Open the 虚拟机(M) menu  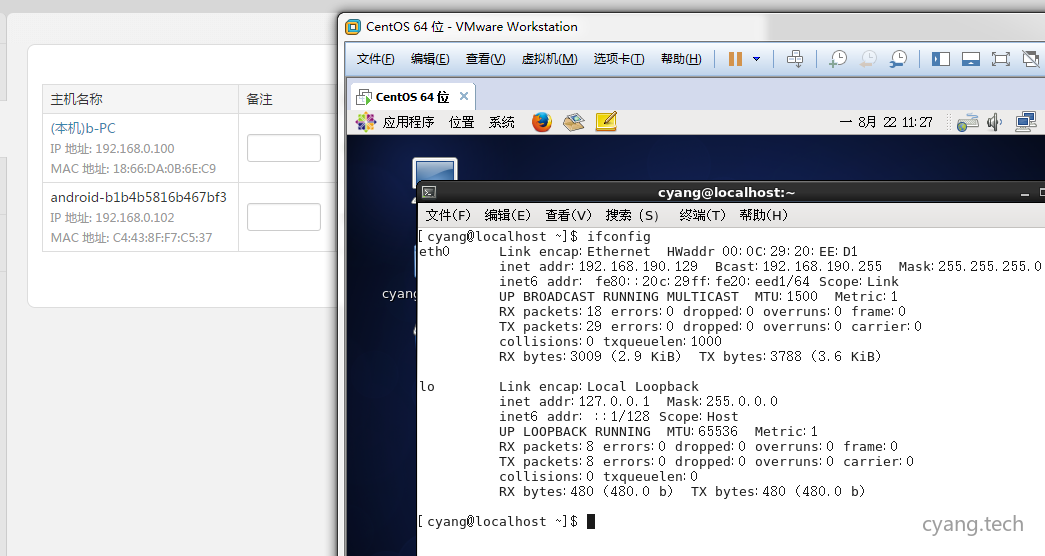(549, 59)
